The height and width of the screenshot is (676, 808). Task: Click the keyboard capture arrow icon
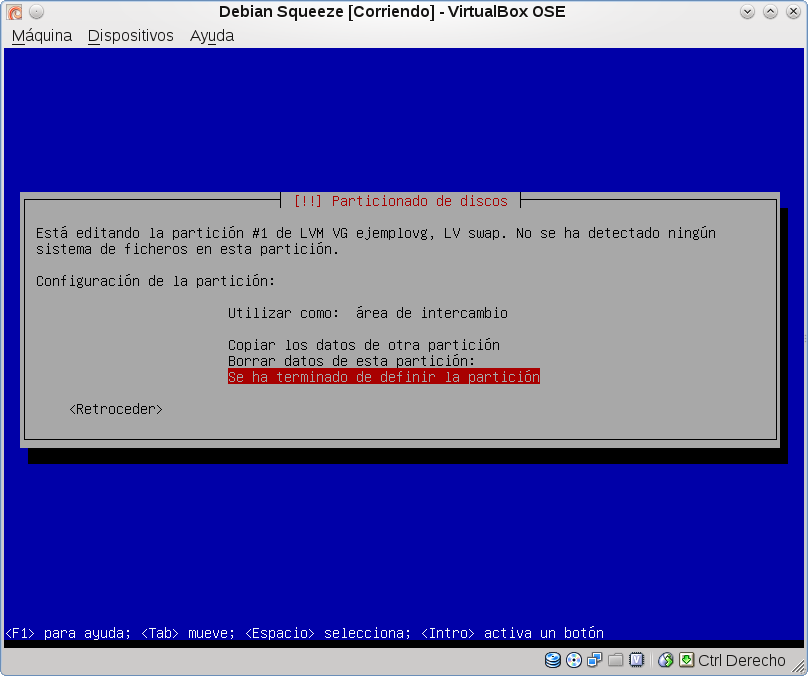(686, 660)
